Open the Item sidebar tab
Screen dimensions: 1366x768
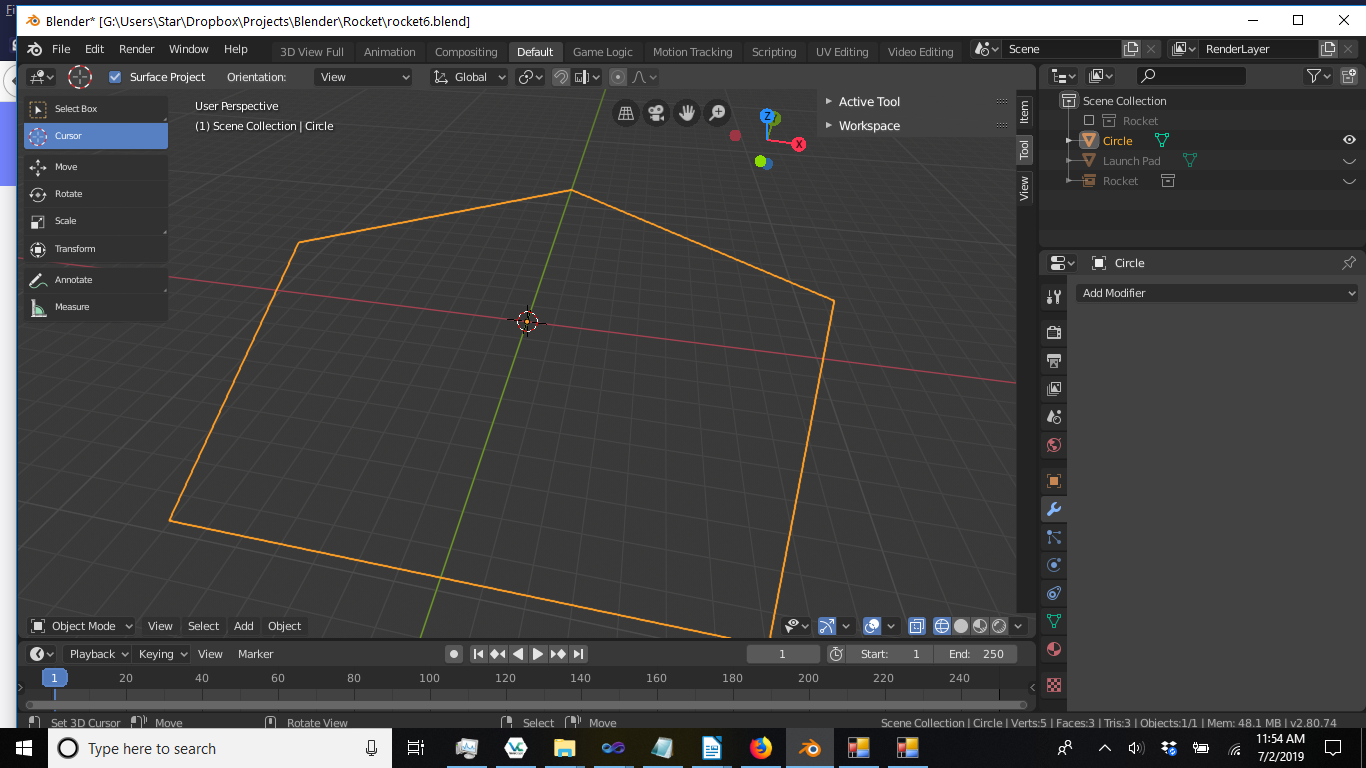1024,112
